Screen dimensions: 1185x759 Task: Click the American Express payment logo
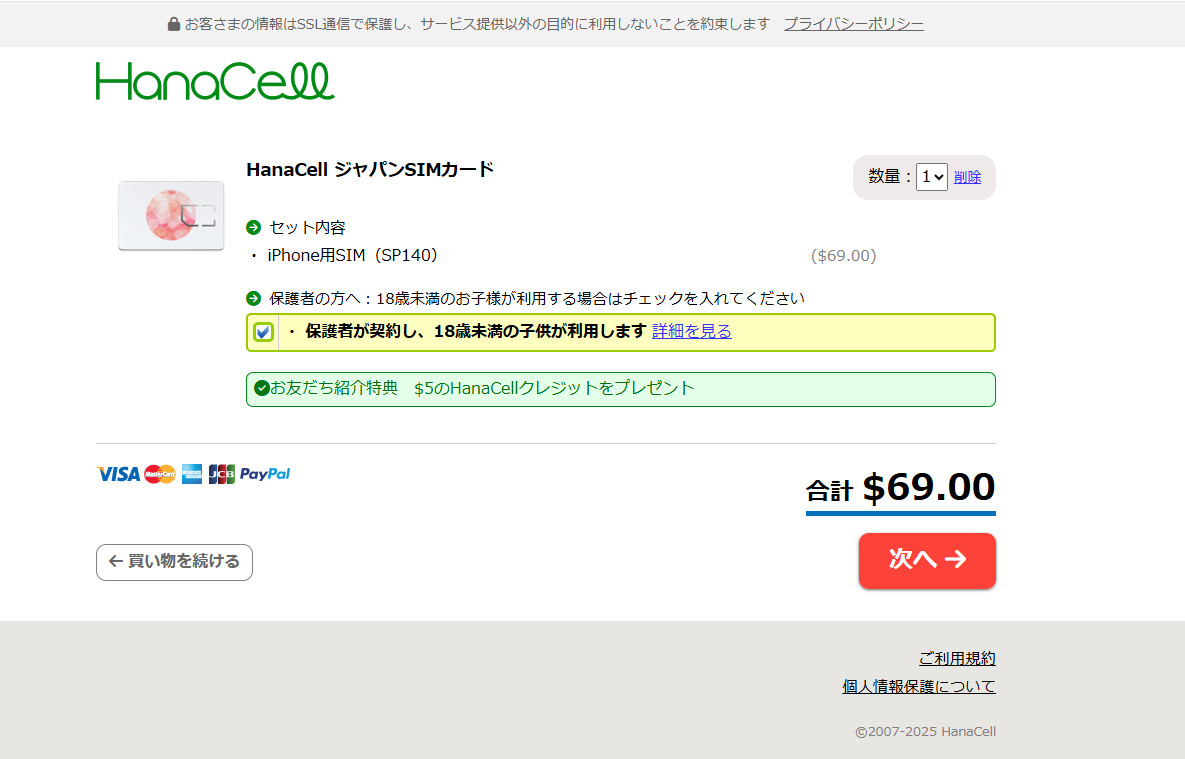click(x=192, y=474)
